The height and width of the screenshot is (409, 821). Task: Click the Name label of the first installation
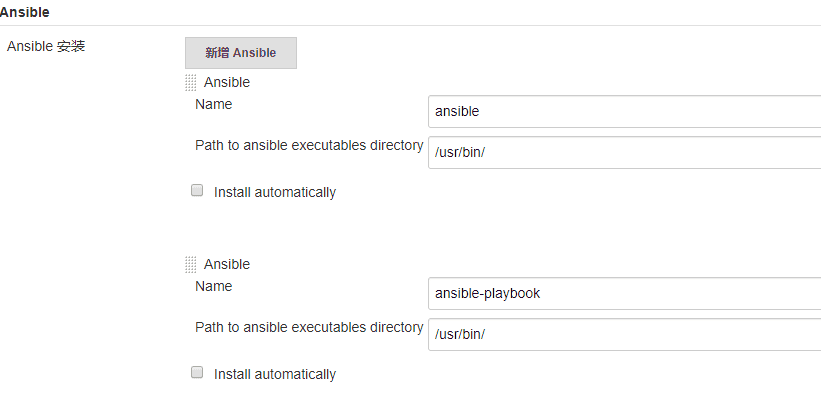[x=213, y=104]
